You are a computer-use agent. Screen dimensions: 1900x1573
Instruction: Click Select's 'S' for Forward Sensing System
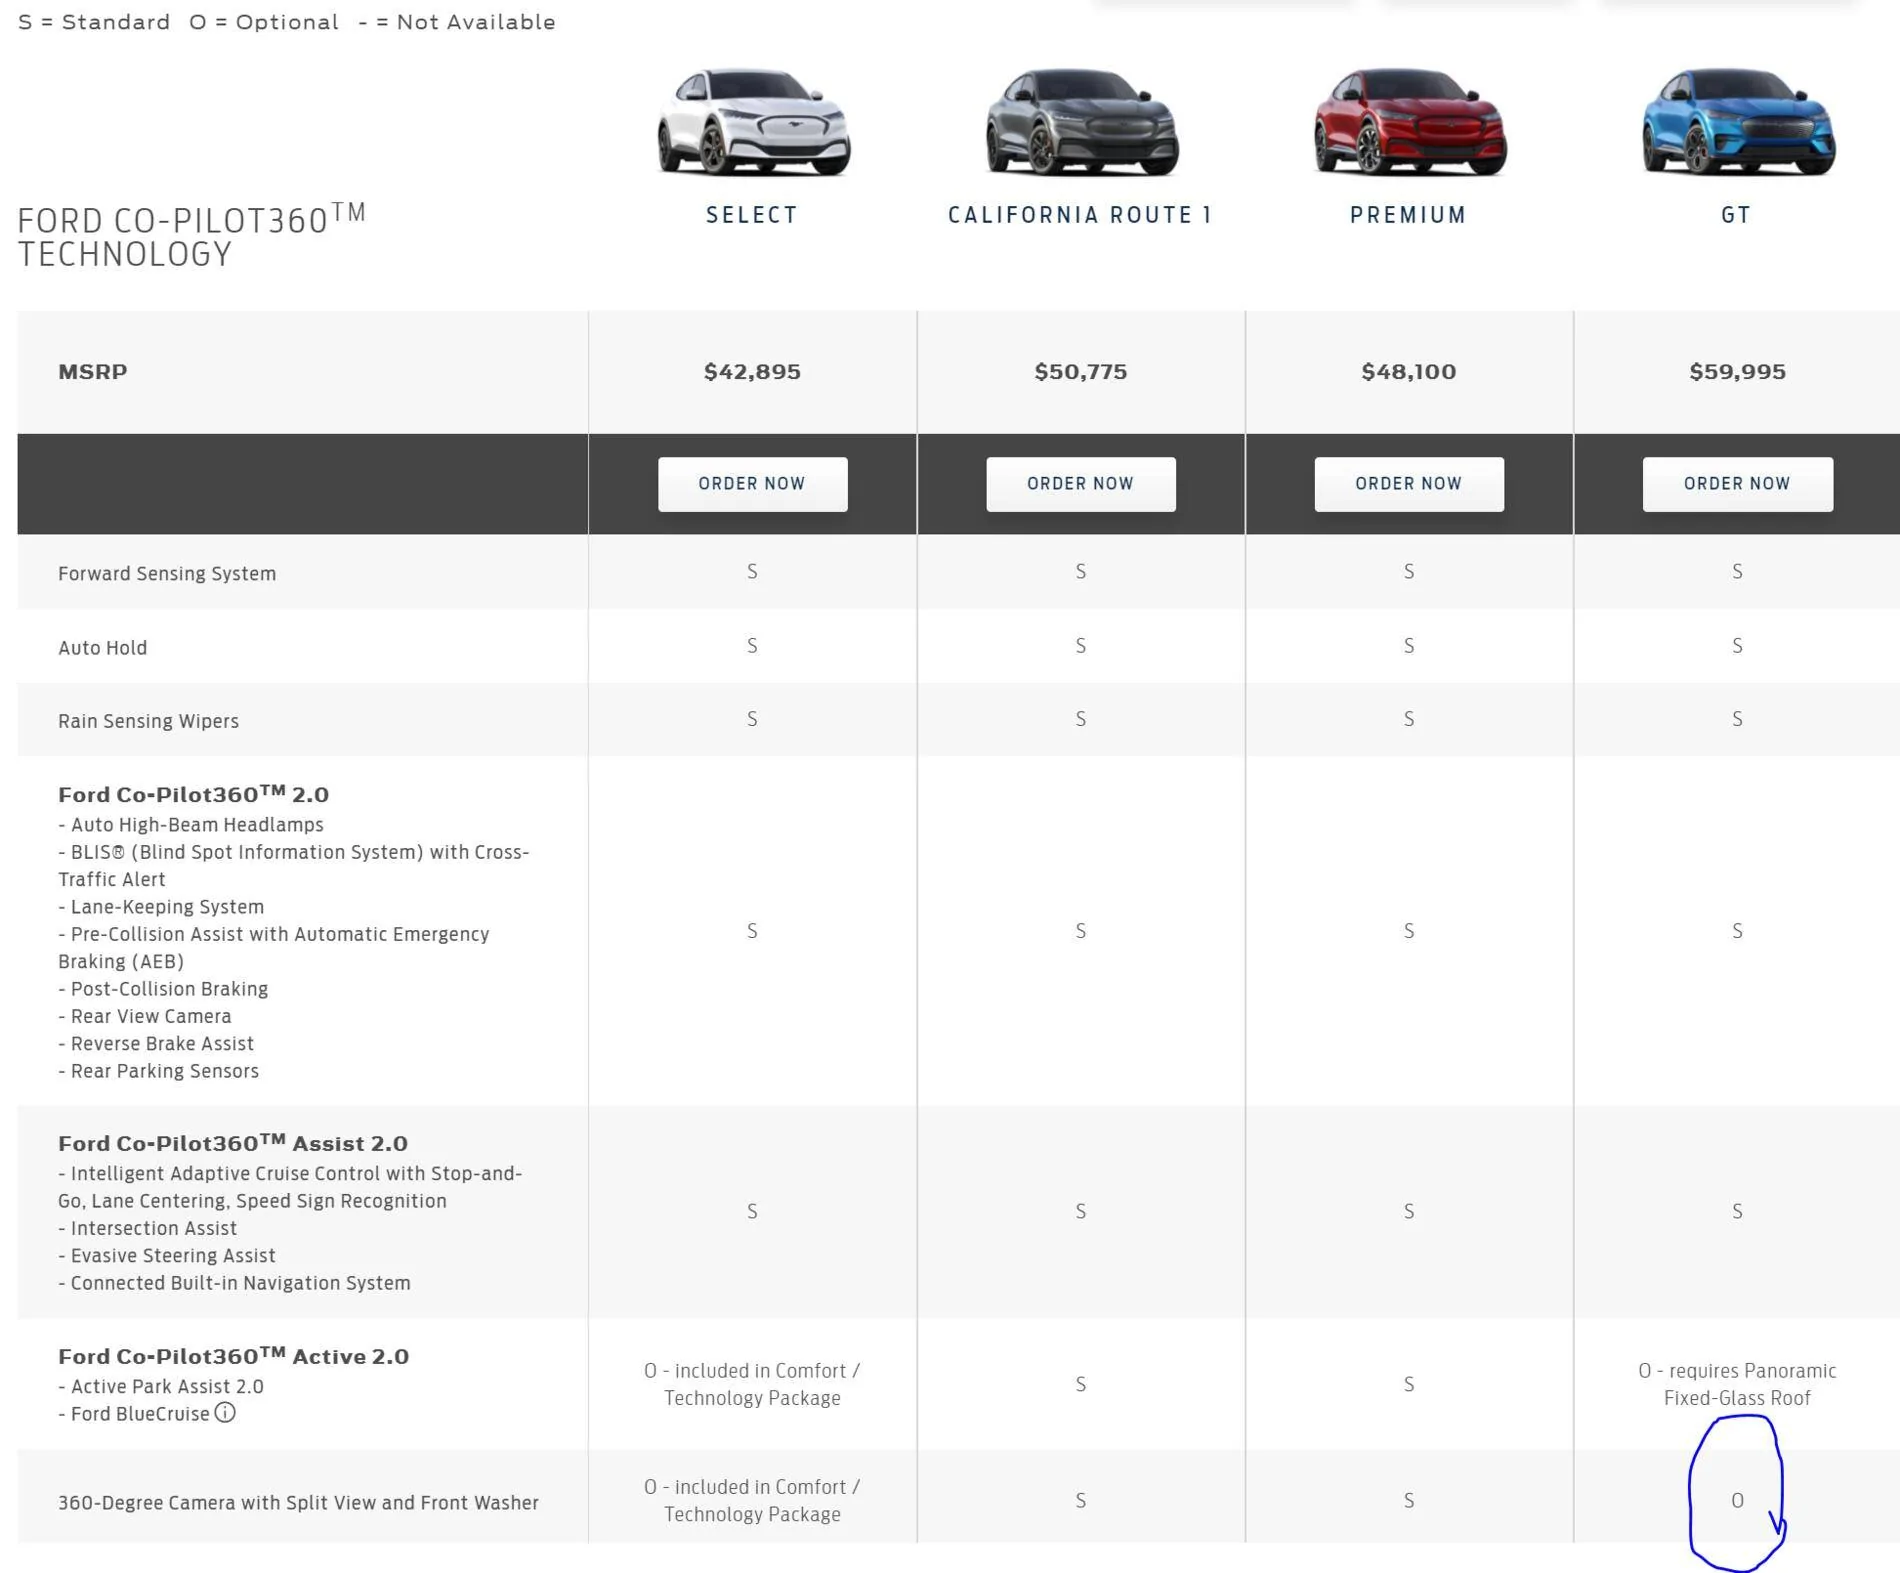(752, 571)
